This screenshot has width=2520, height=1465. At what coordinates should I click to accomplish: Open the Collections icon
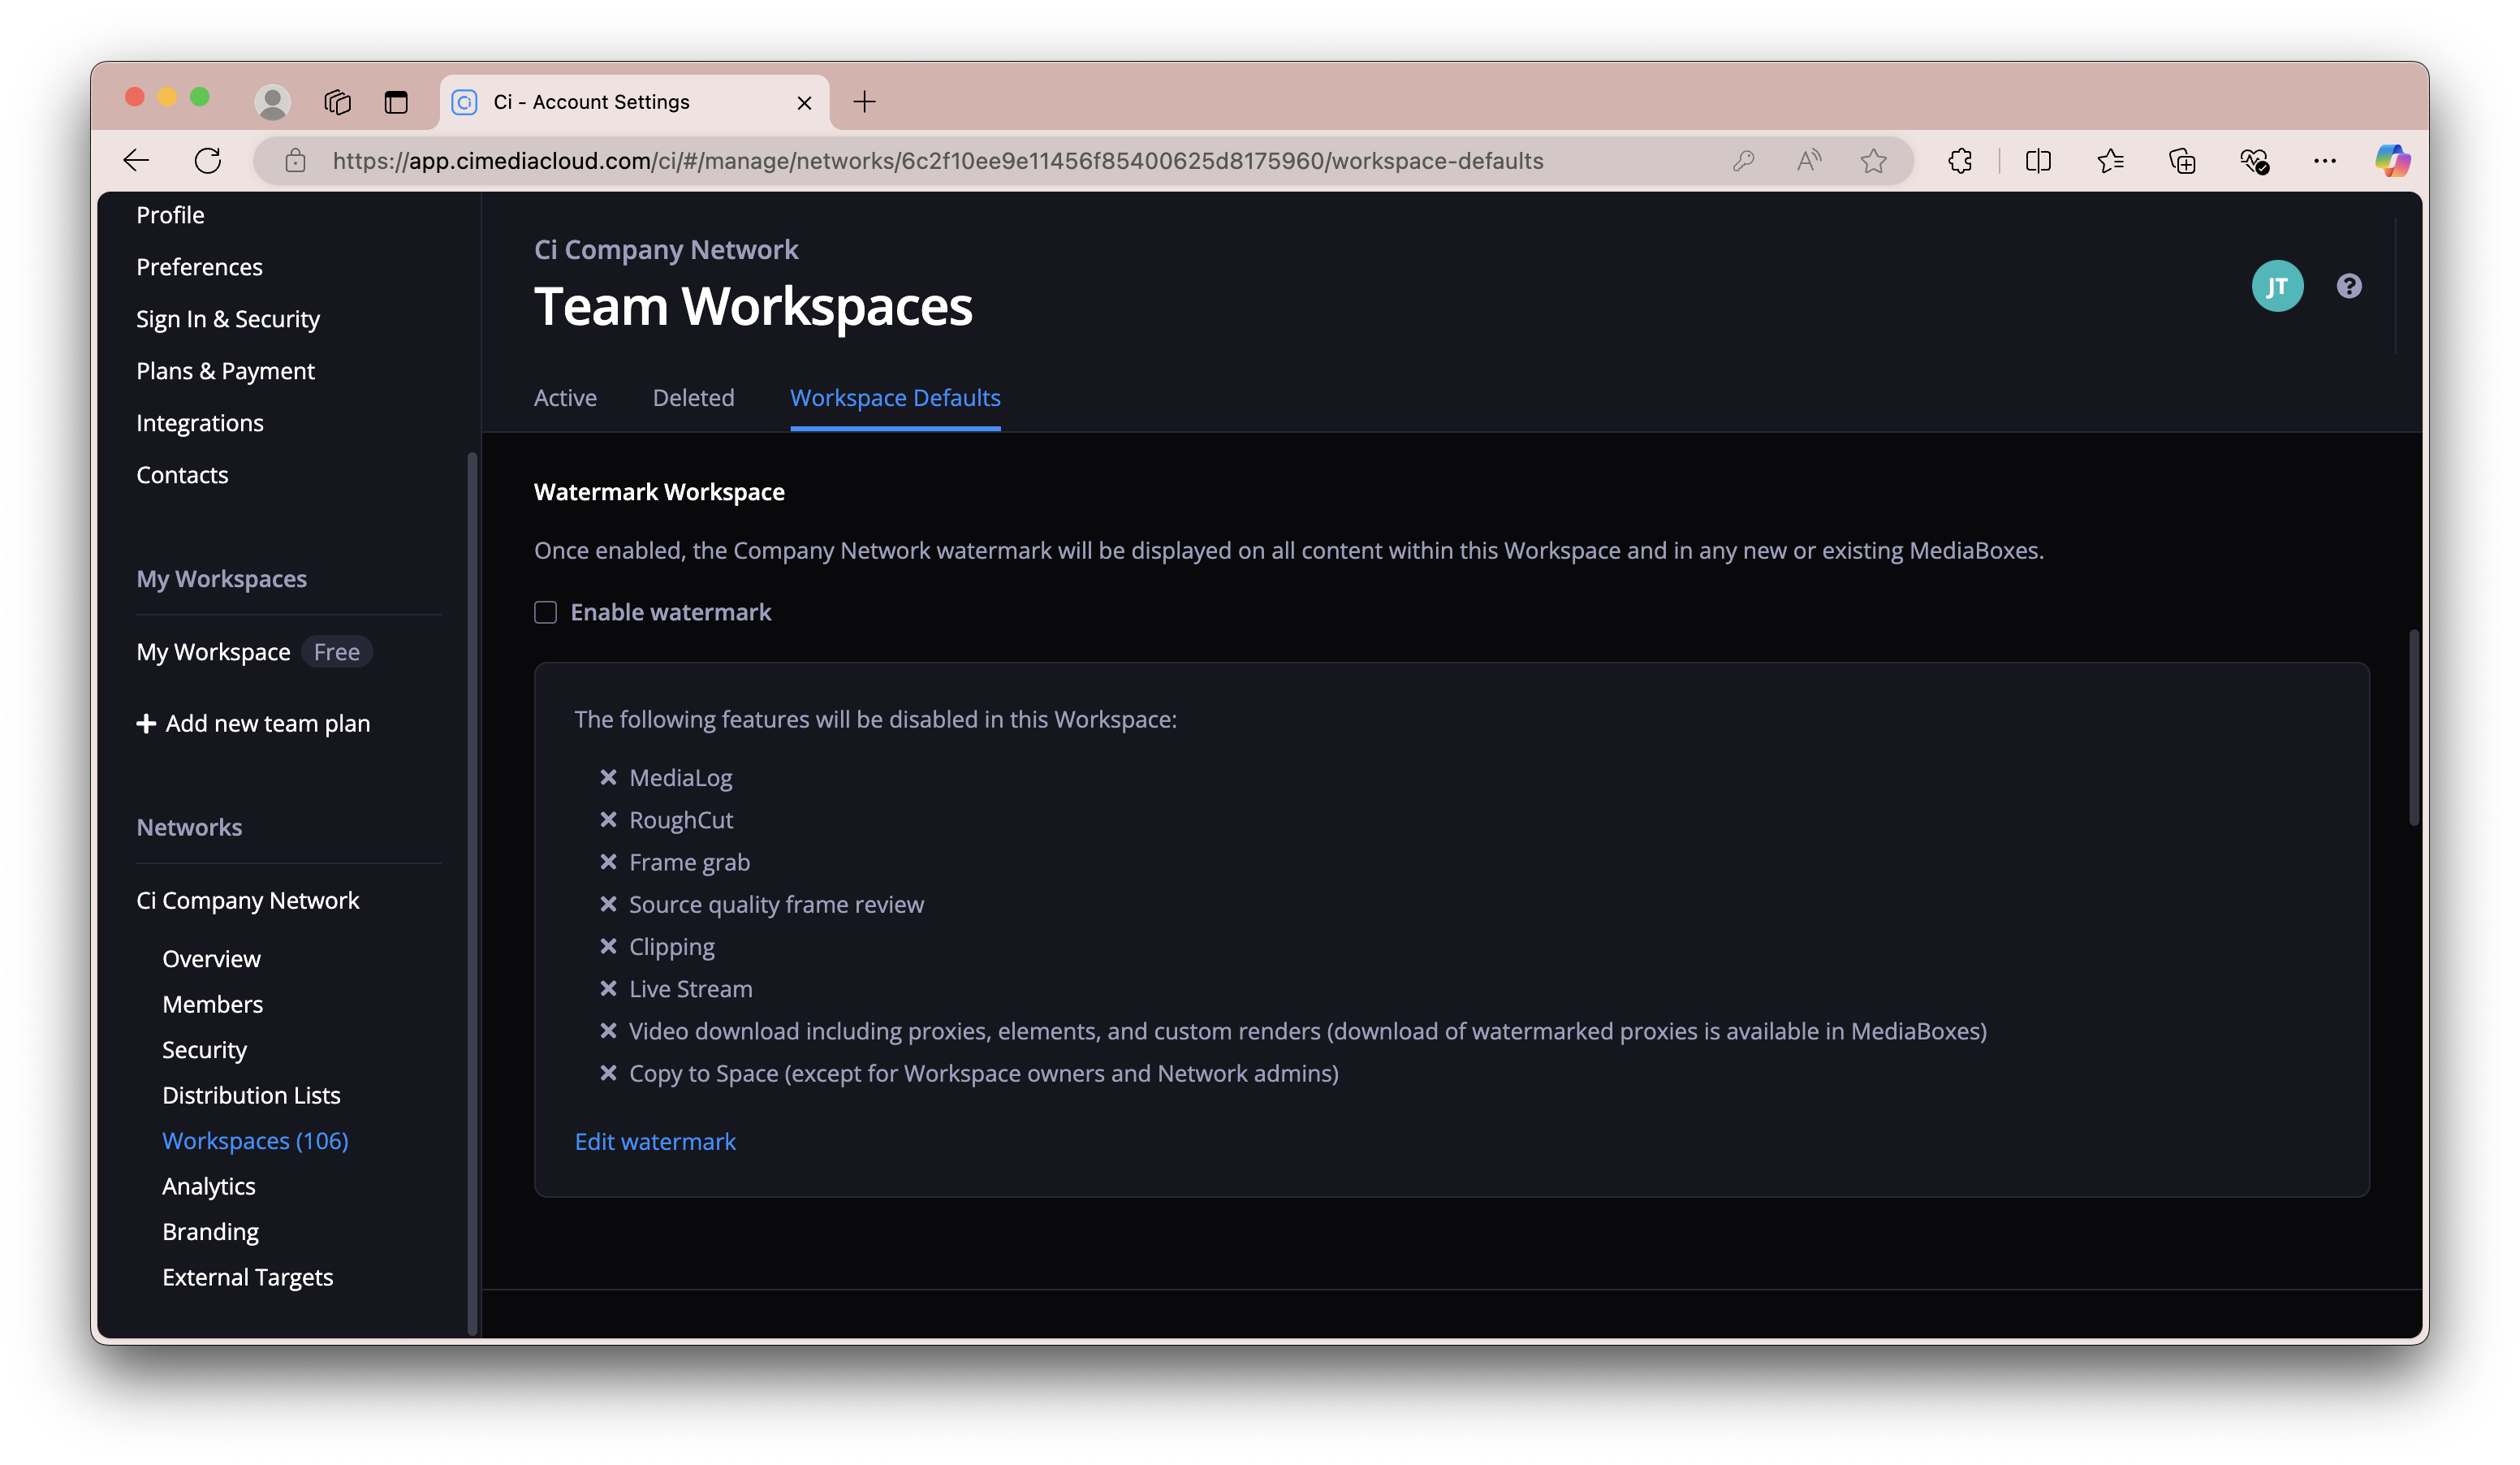[2182, 160]
